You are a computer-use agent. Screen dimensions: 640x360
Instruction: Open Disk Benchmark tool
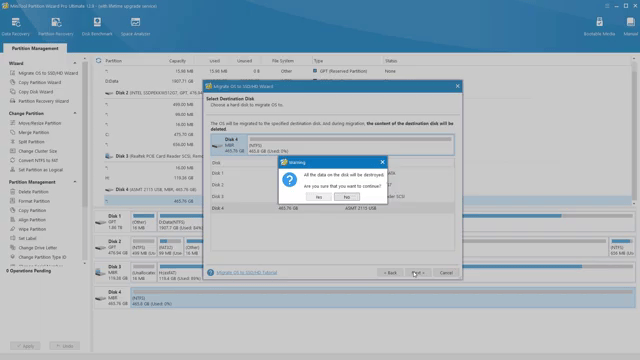point(97,27)
